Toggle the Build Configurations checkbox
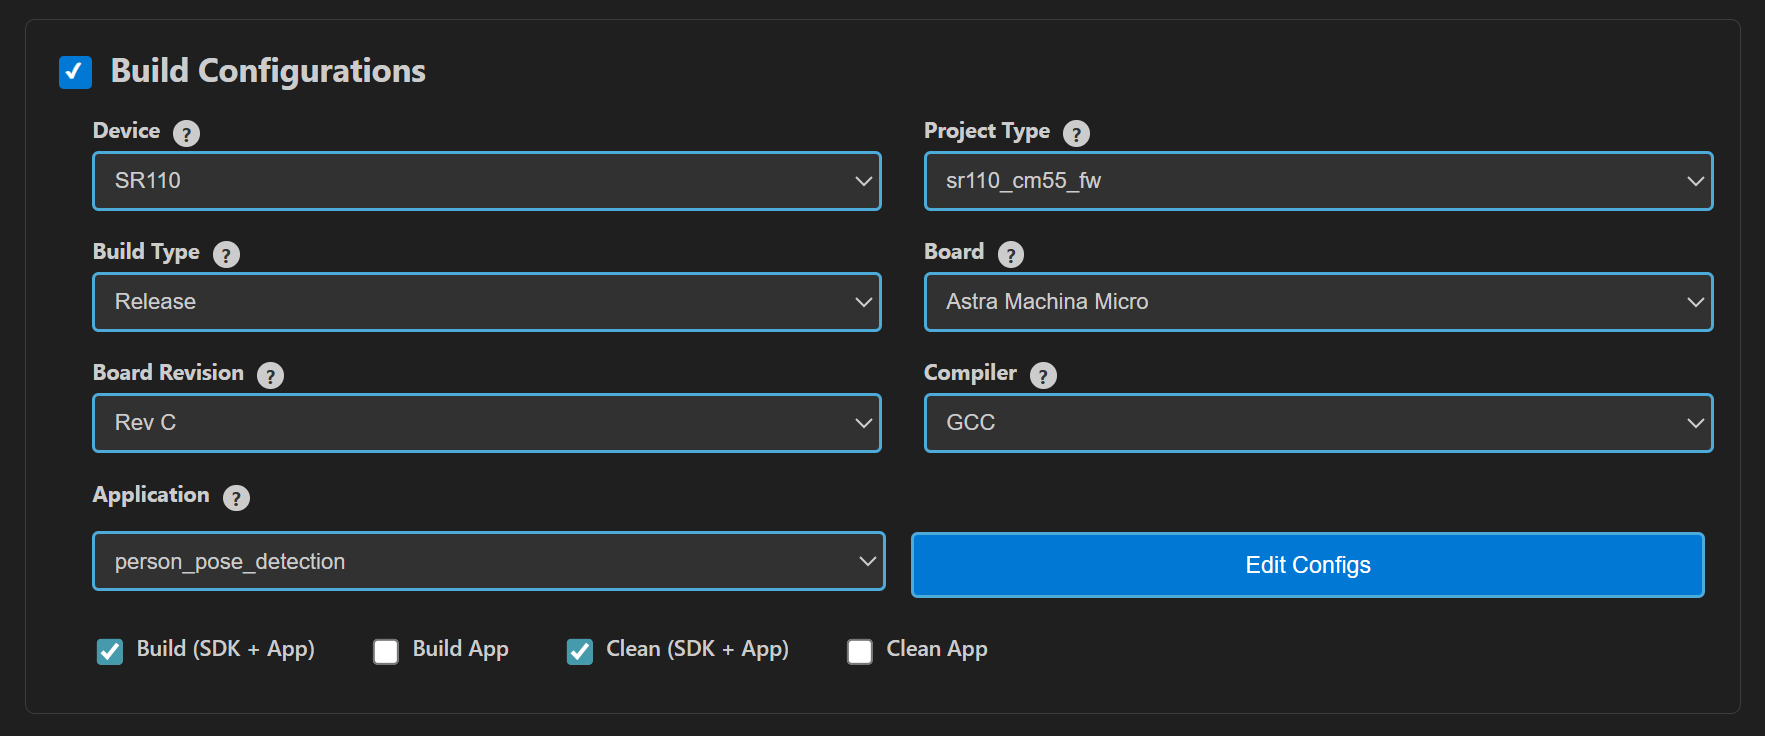1765x736 pixels. 75,72
